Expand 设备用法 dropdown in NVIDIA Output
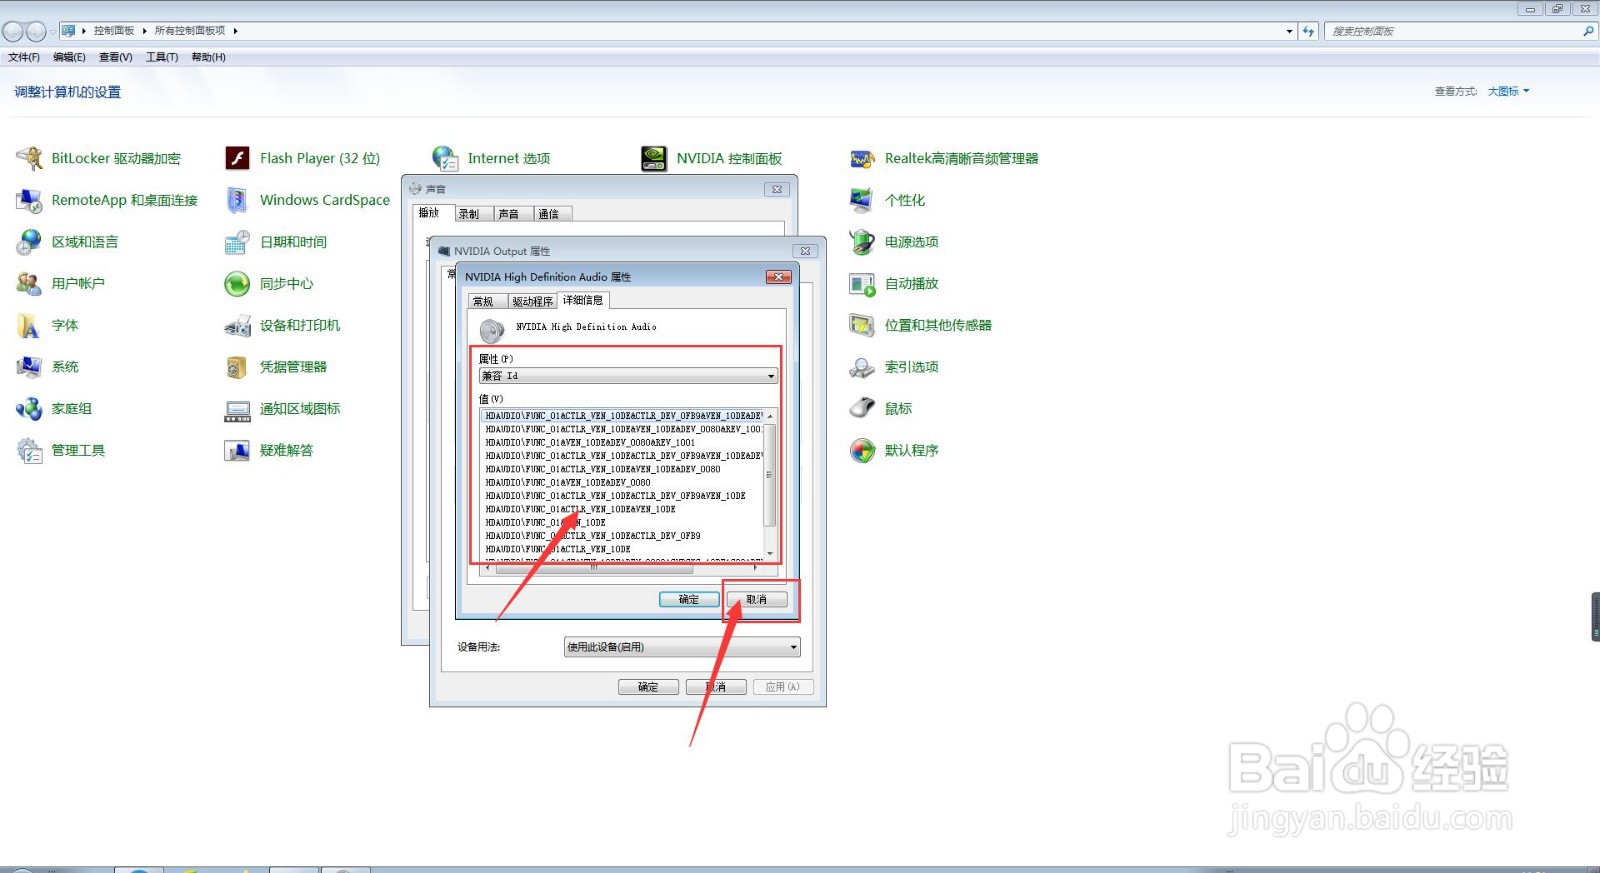The height and width of the screenshot is (873, 1600). point(682,647)
